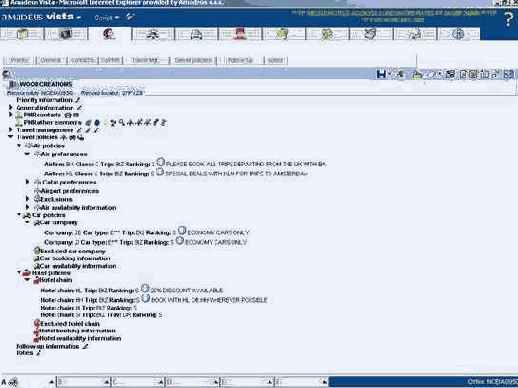The height and width of the screenshot is (388, 518).
Task: Click the car module icon in top toolbar
Action: tap(196, 34)
